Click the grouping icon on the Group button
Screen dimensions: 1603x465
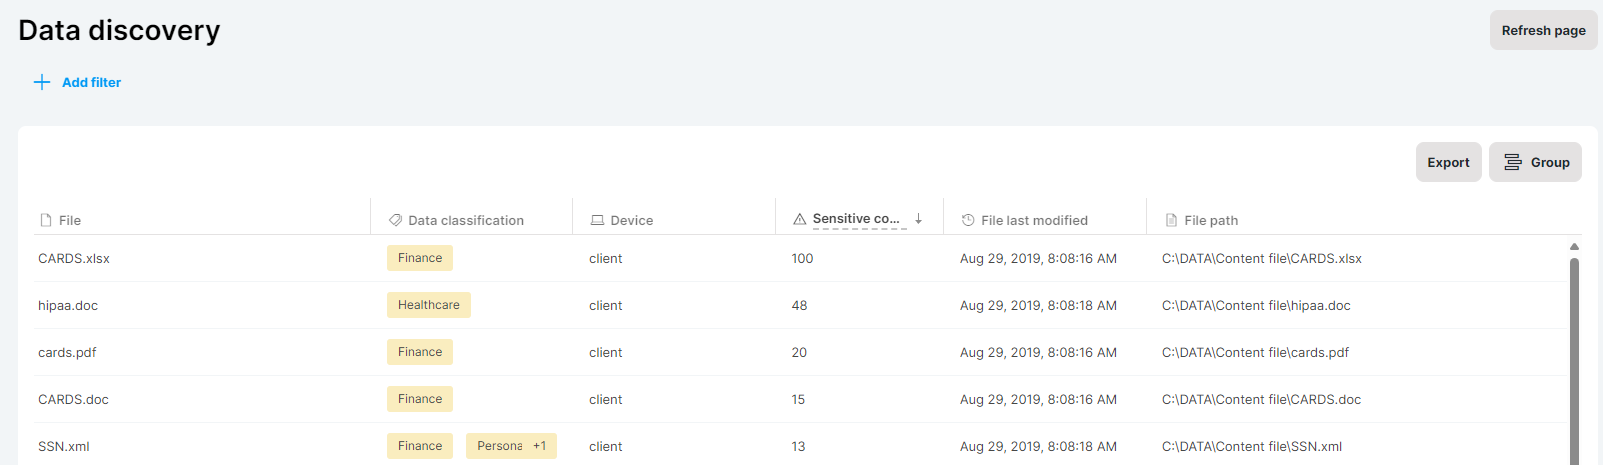coord(1513,162)
